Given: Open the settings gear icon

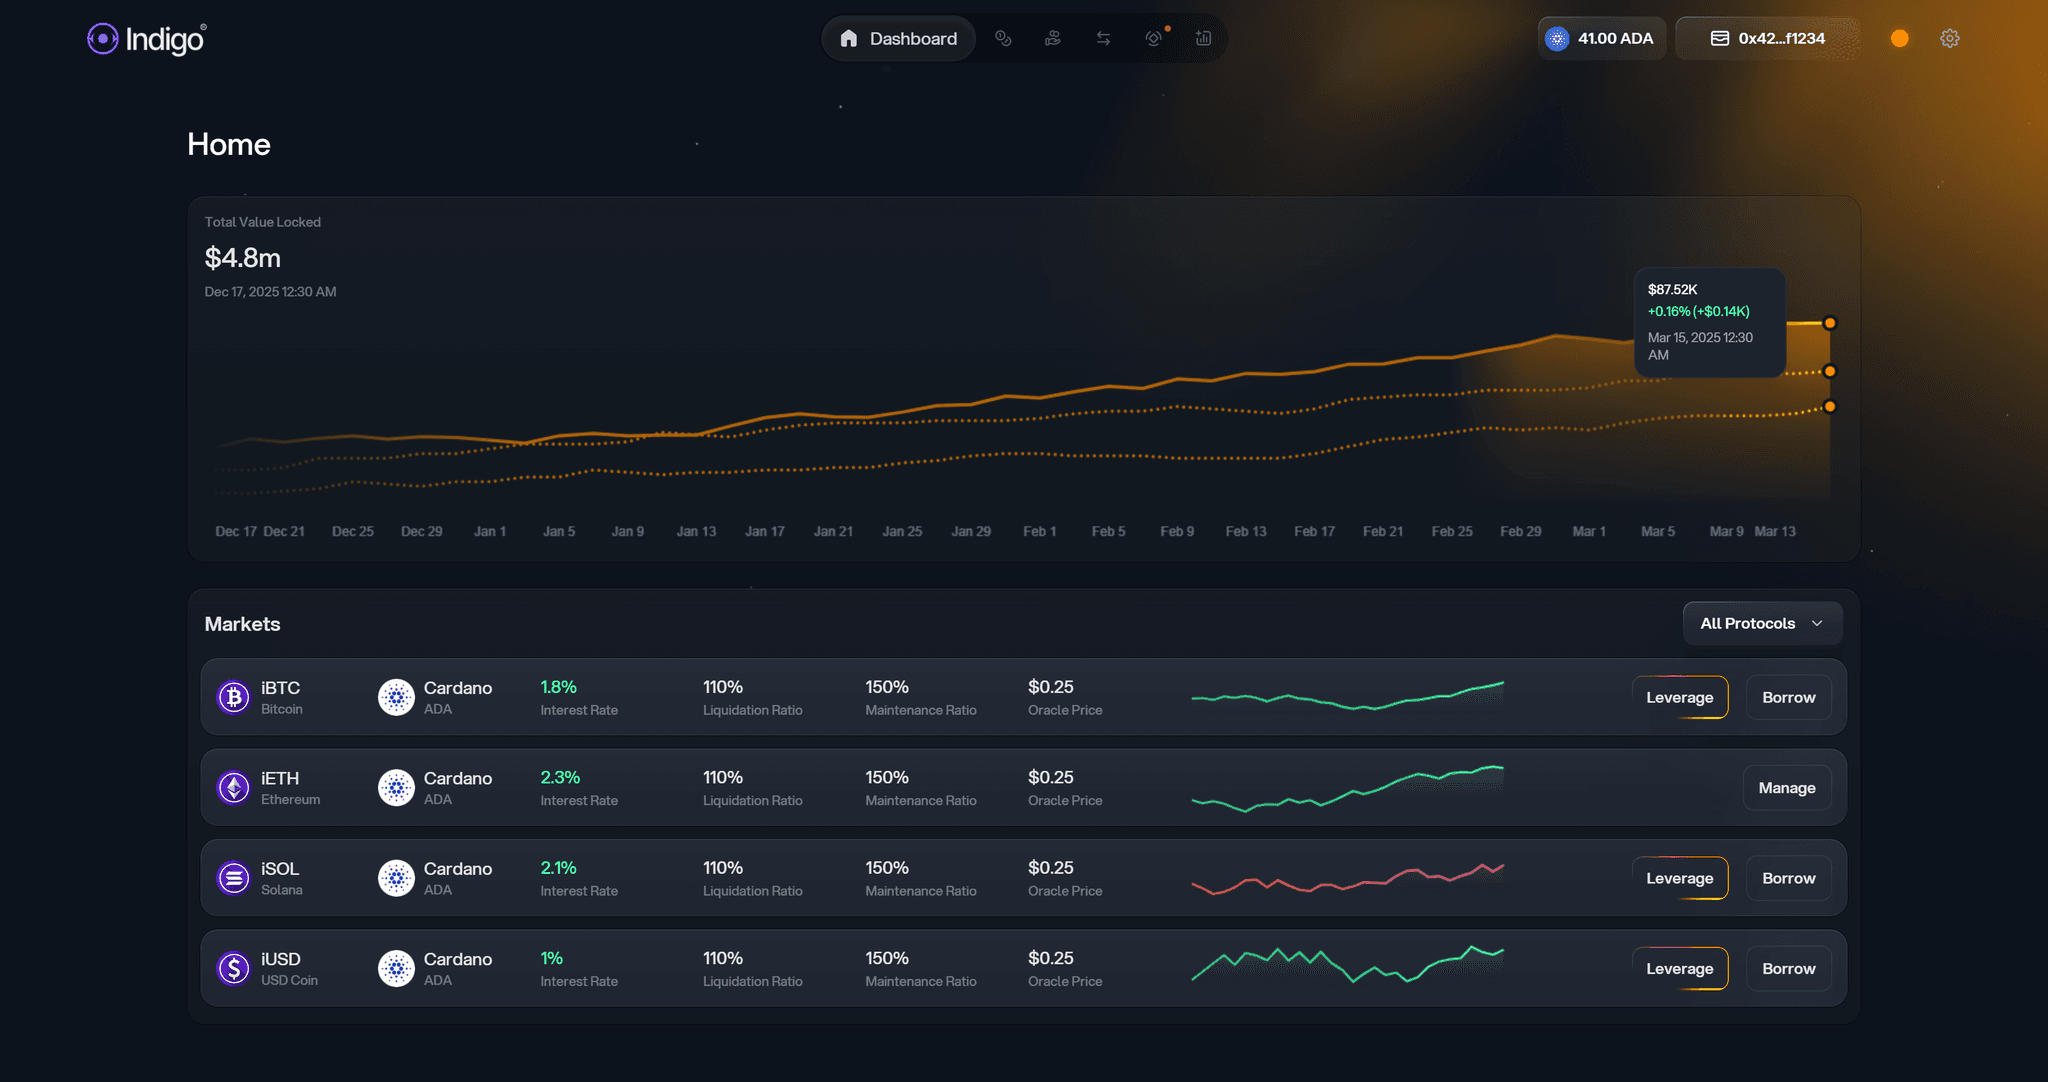Looking at the screenshot, I should point(1948,38).
